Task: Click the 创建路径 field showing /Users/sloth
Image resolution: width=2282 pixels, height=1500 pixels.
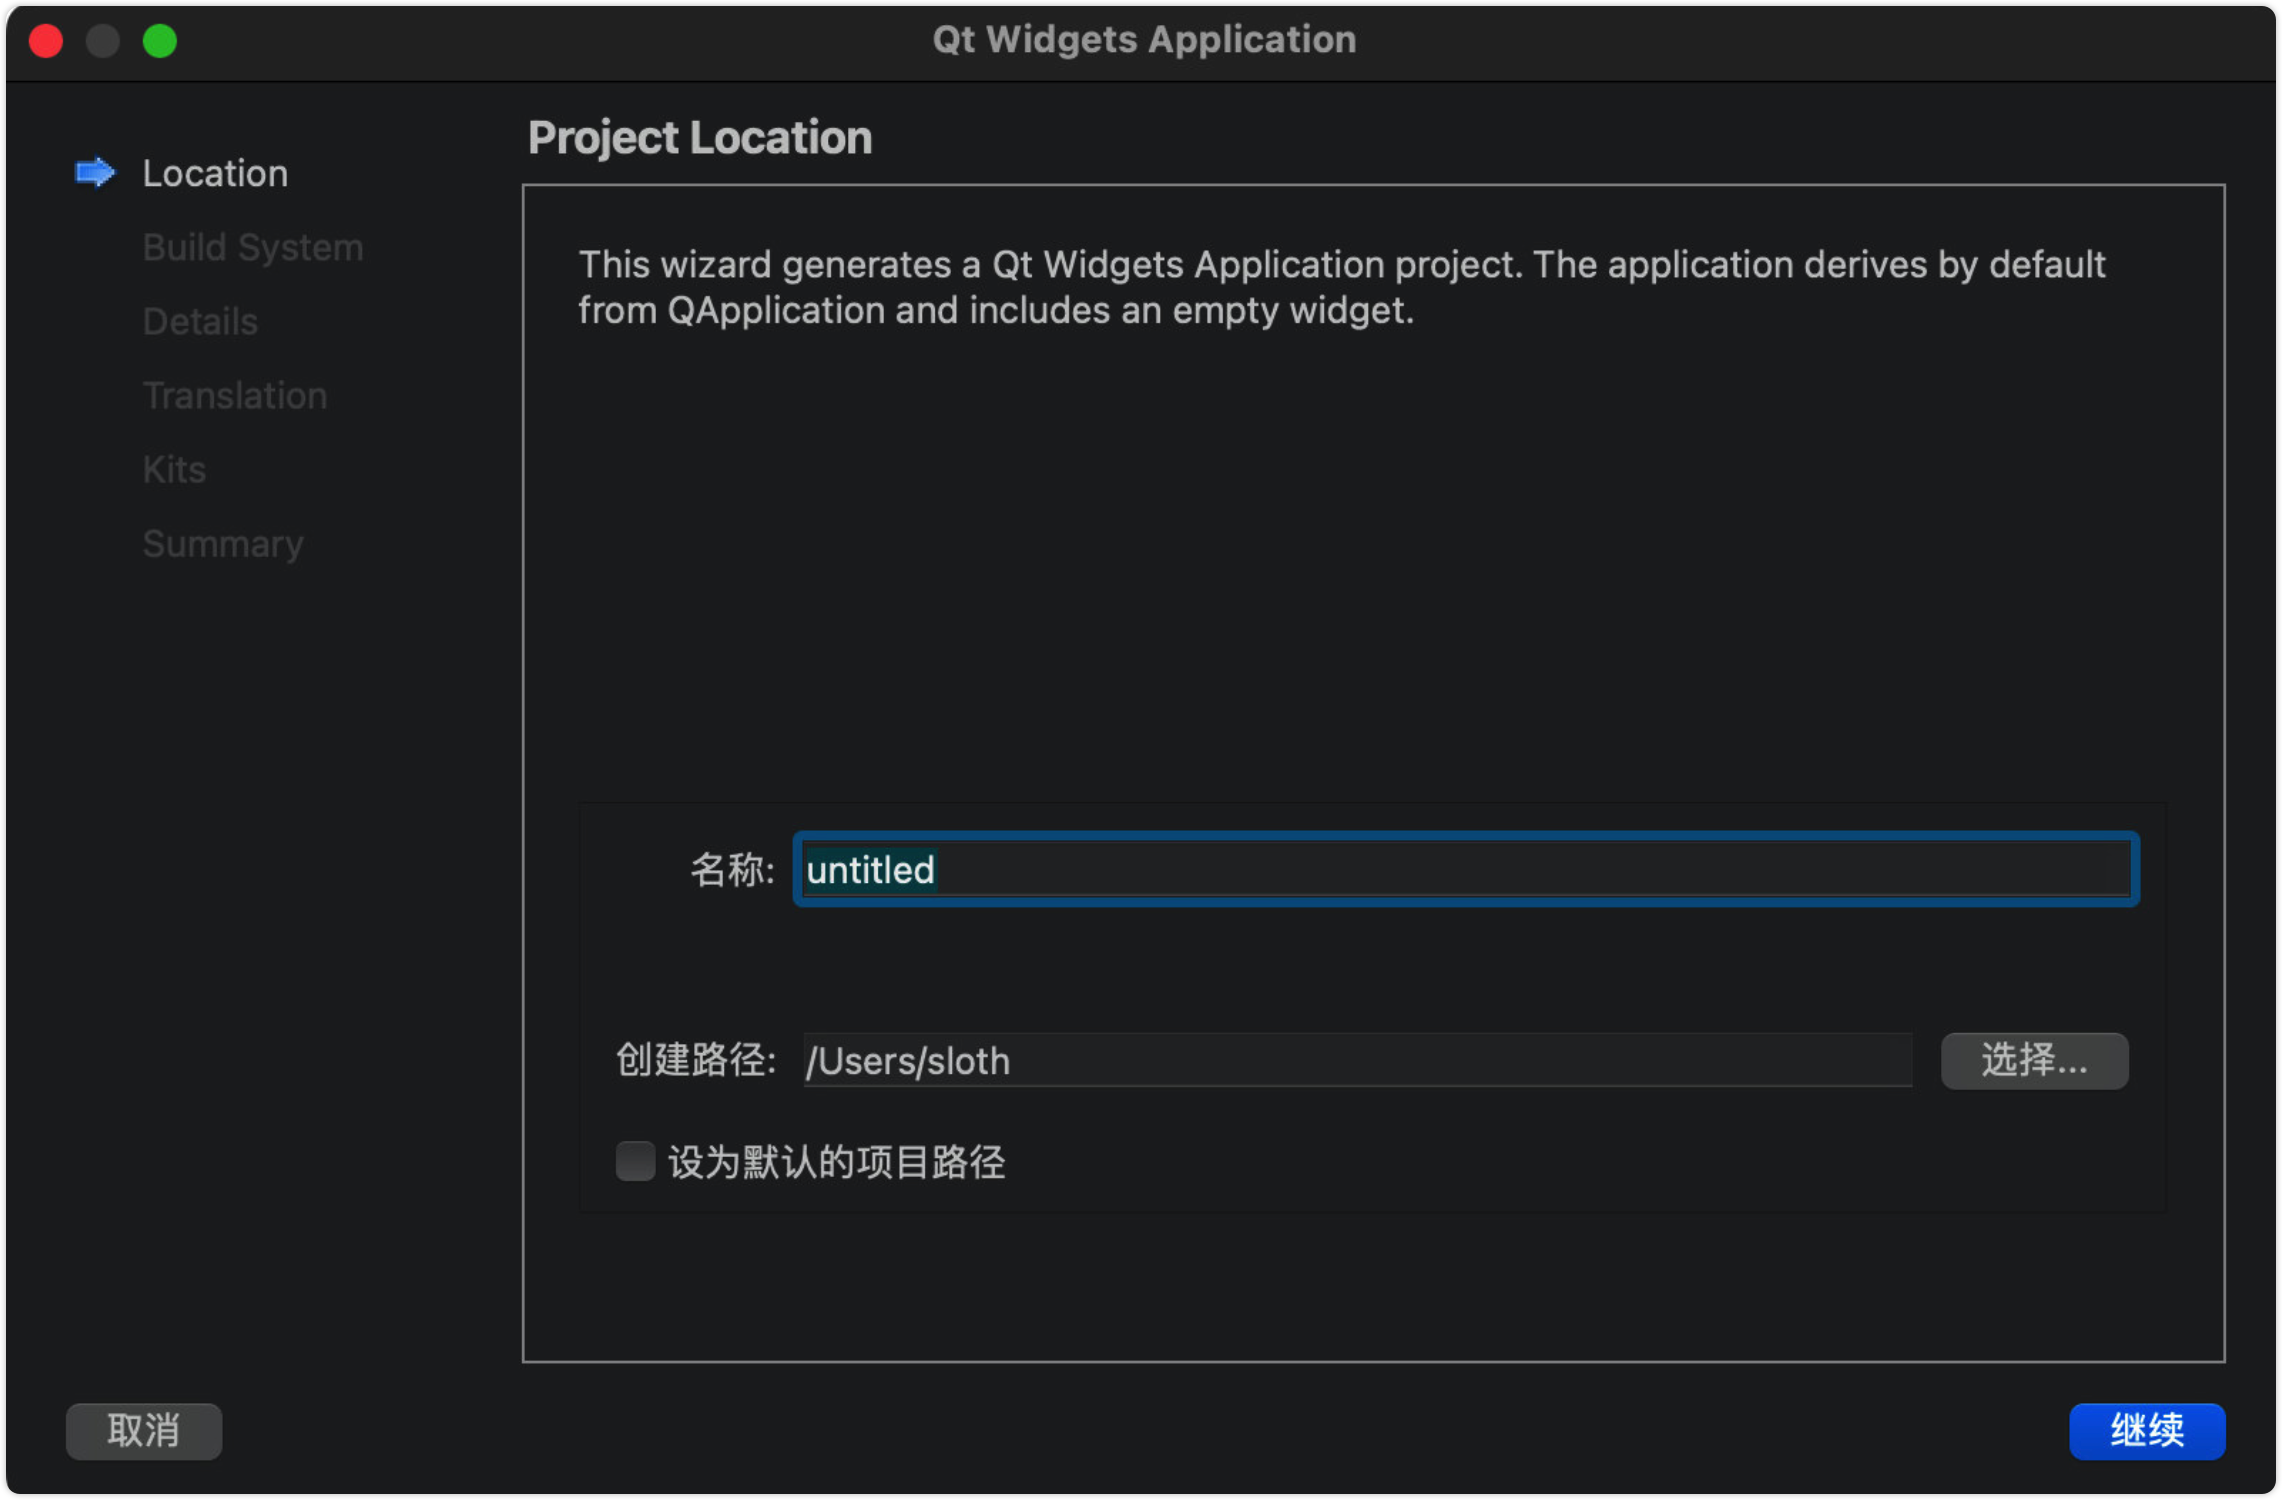Action: point(1357,1060)
